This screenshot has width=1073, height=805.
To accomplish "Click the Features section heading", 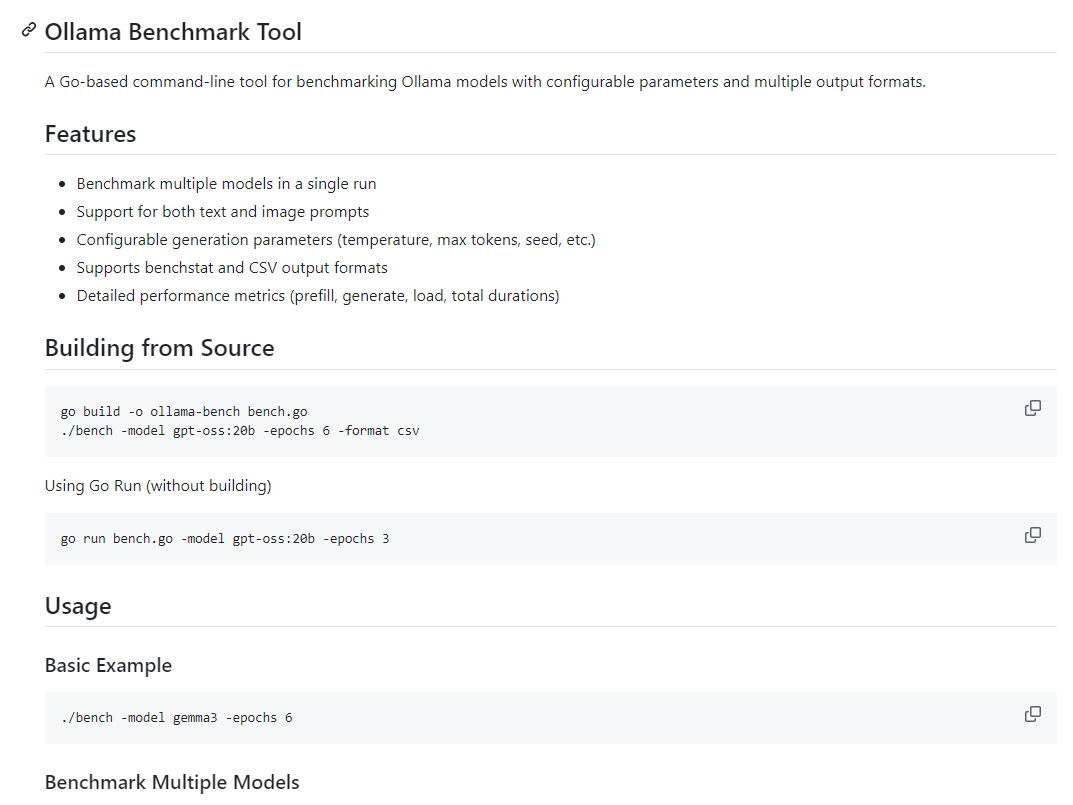I will point(90,134).
